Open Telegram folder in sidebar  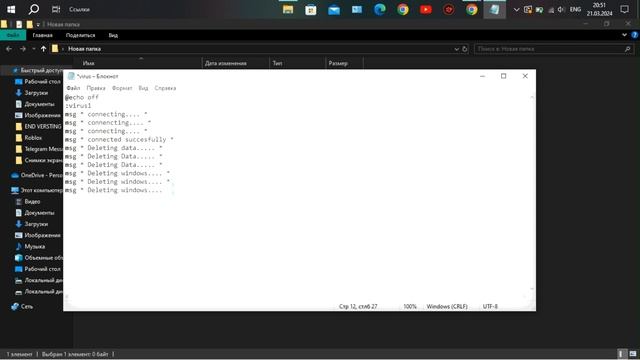(x=38, y=149)
